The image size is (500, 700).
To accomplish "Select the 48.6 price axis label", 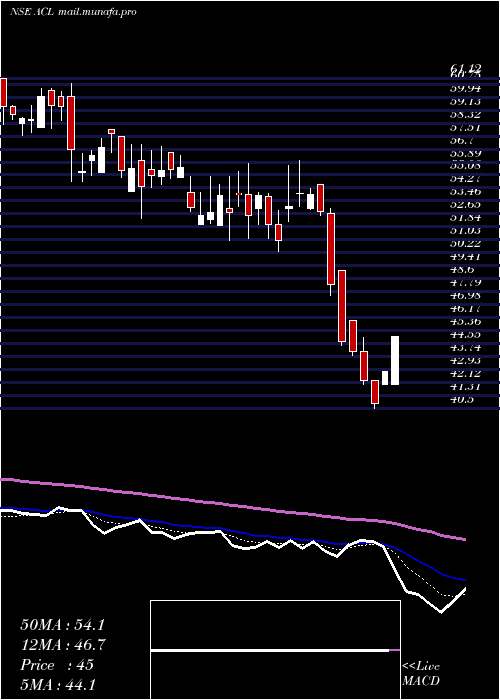I will click(462, 270).
